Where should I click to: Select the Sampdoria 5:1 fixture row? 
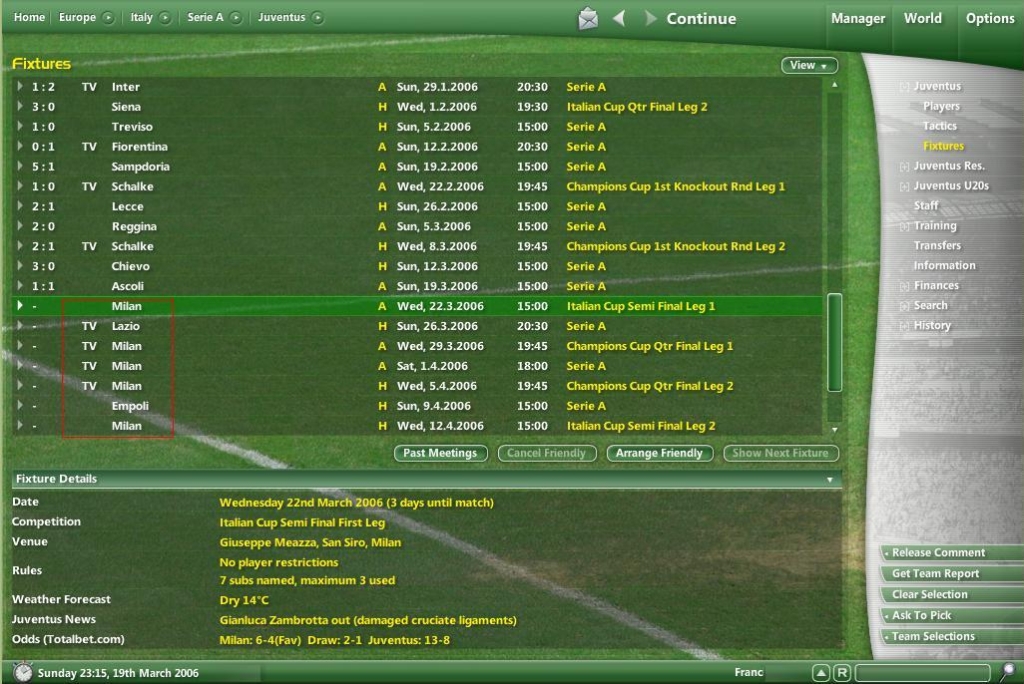(417, 167)
